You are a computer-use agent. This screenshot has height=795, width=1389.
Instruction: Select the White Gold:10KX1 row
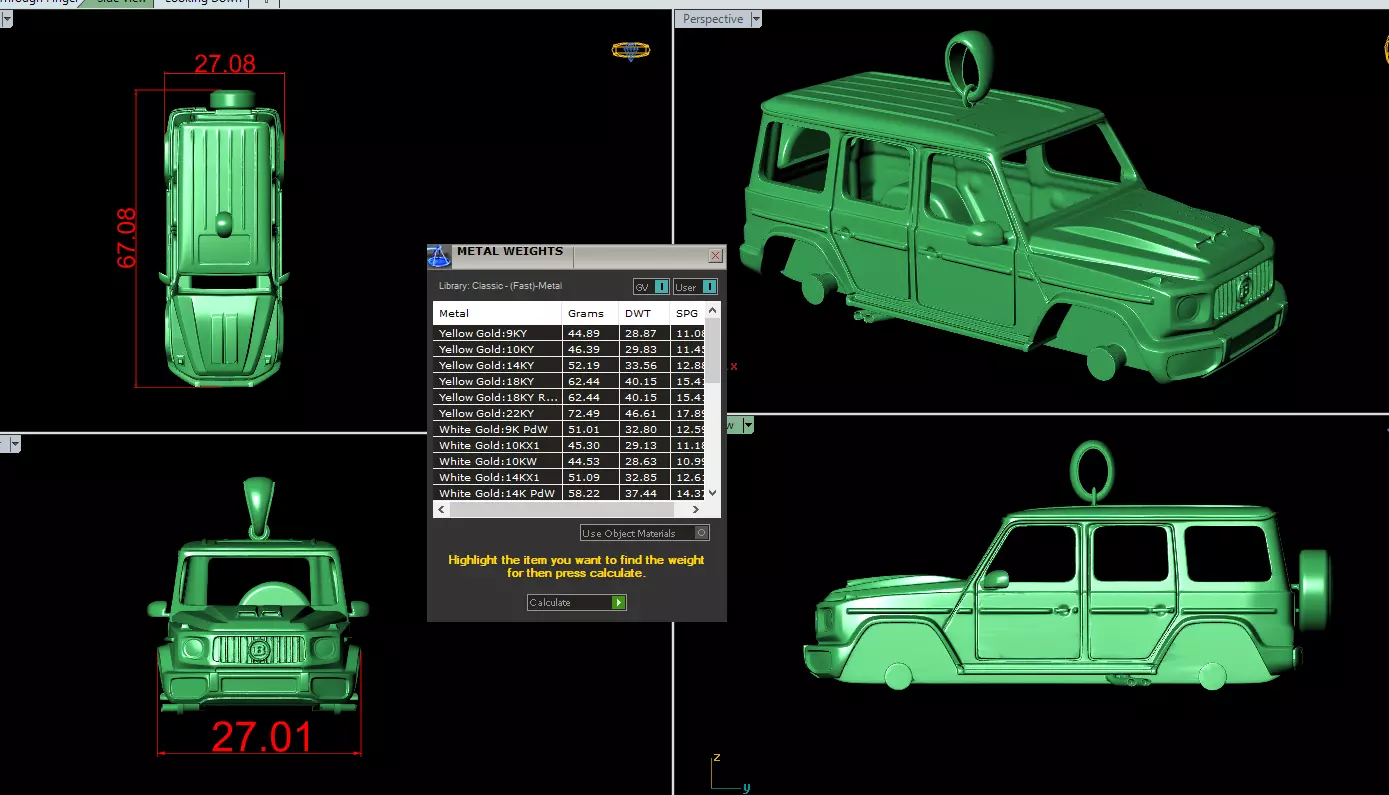click(570, 445)
